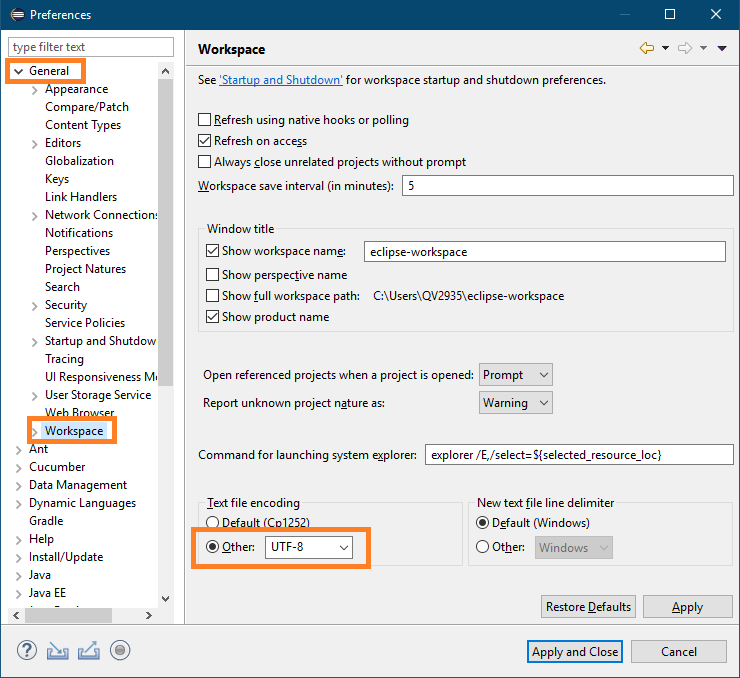Open the 'Startup and Shutdown' link
The height and width of the screenshot is (678, 740).
click(x=281, y=80)
